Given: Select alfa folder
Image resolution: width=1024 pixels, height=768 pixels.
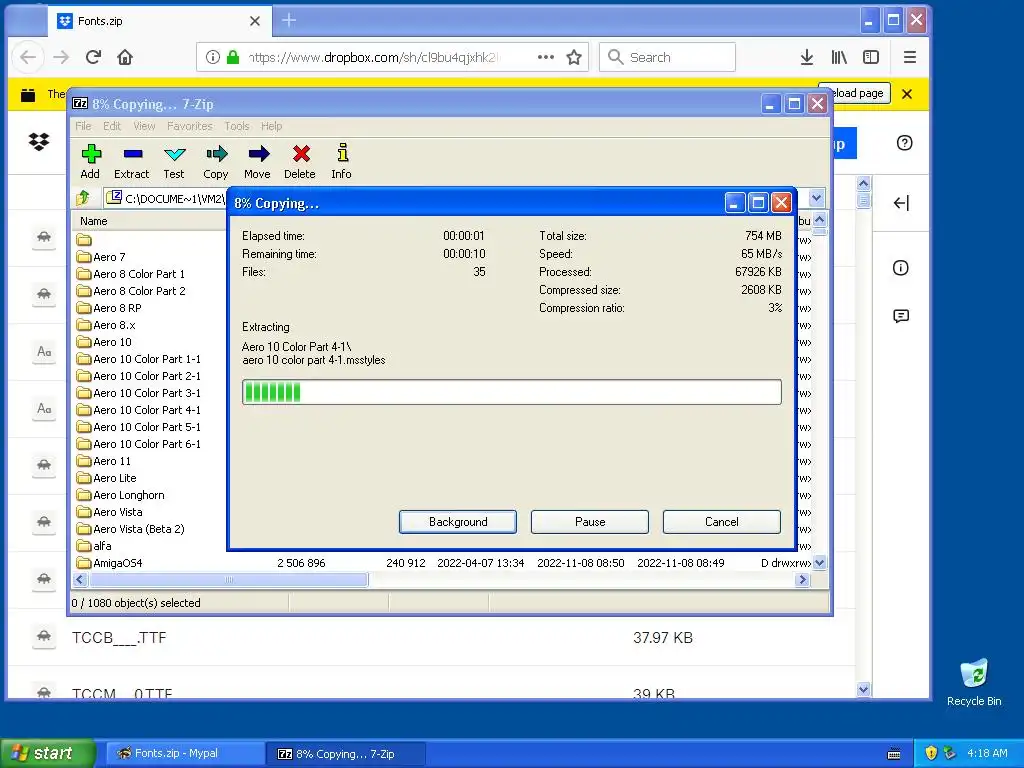Looking at the screenshot, I should tap(94, 545).
